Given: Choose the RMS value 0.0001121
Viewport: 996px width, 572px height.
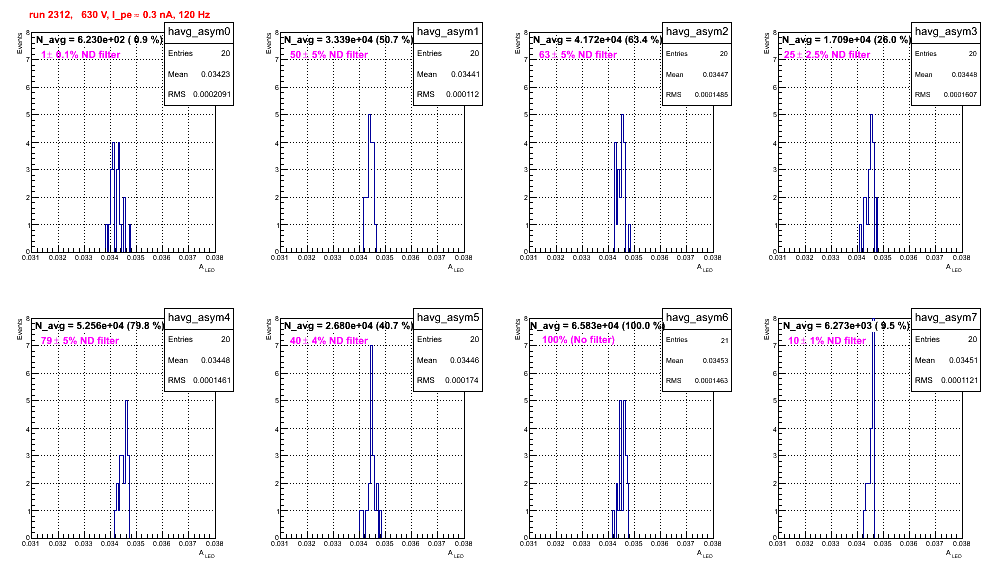Looking at the screenshot, I should pos(959,380).
